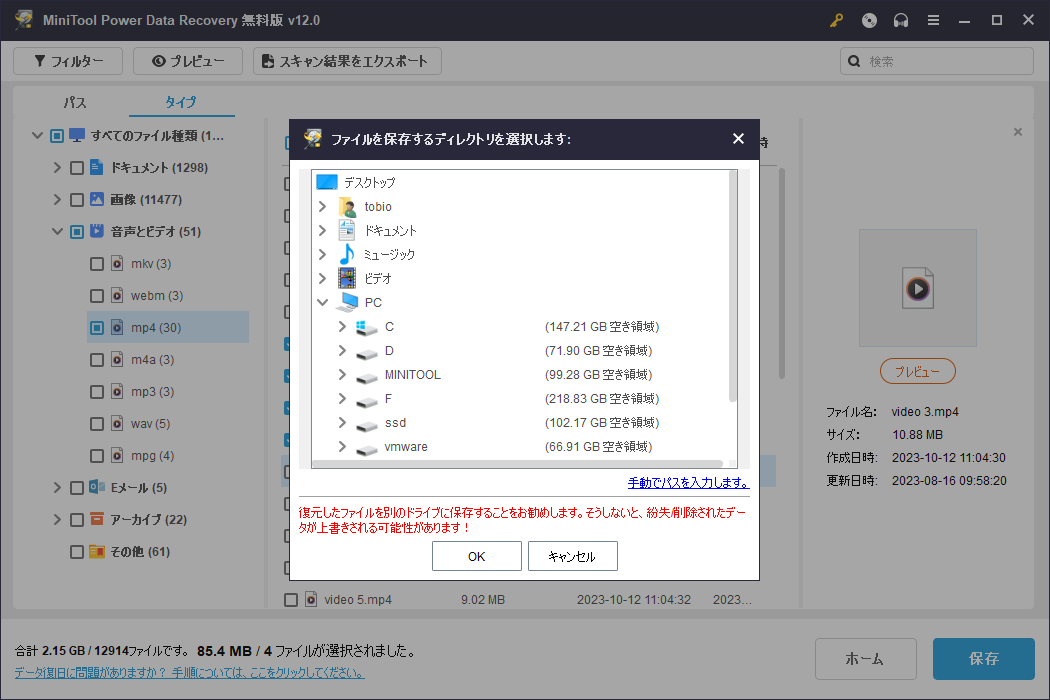Toggle the ドキュメント (1298) checkbox
This screenshot has height=700, width=1050.
pos(77,168)
